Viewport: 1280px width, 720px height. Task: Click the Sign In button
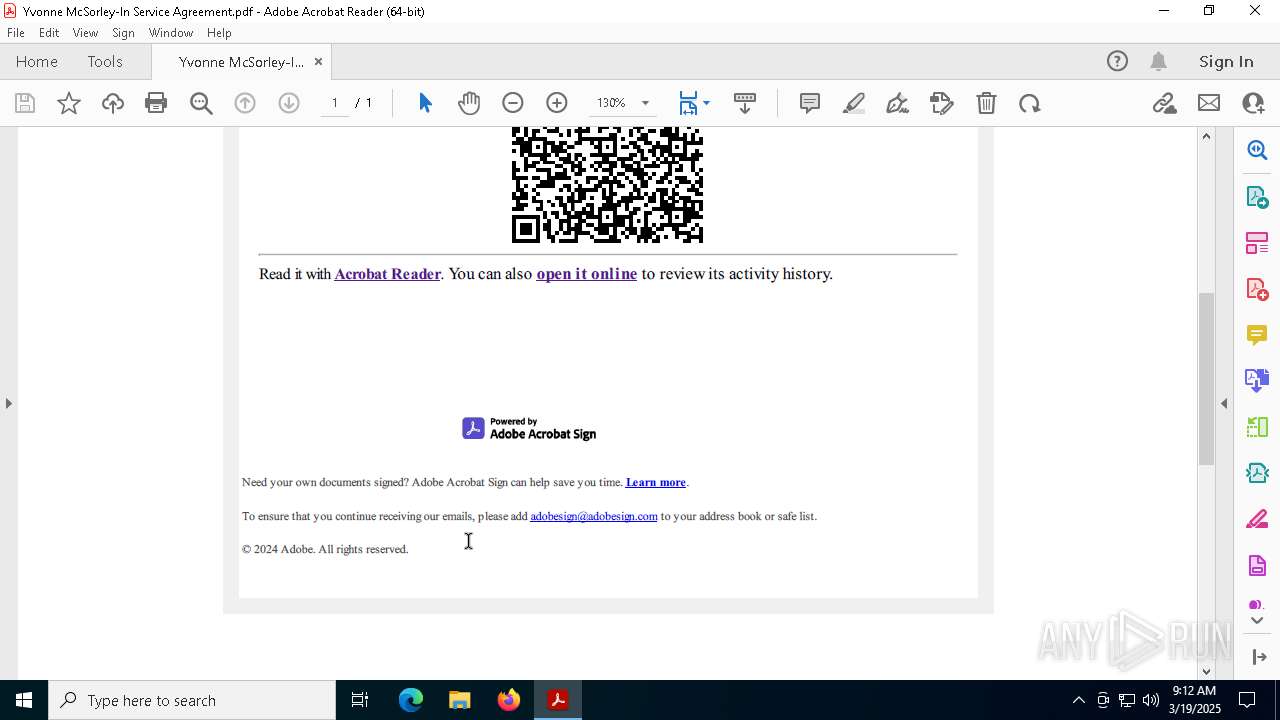[x=1226, y=62]
